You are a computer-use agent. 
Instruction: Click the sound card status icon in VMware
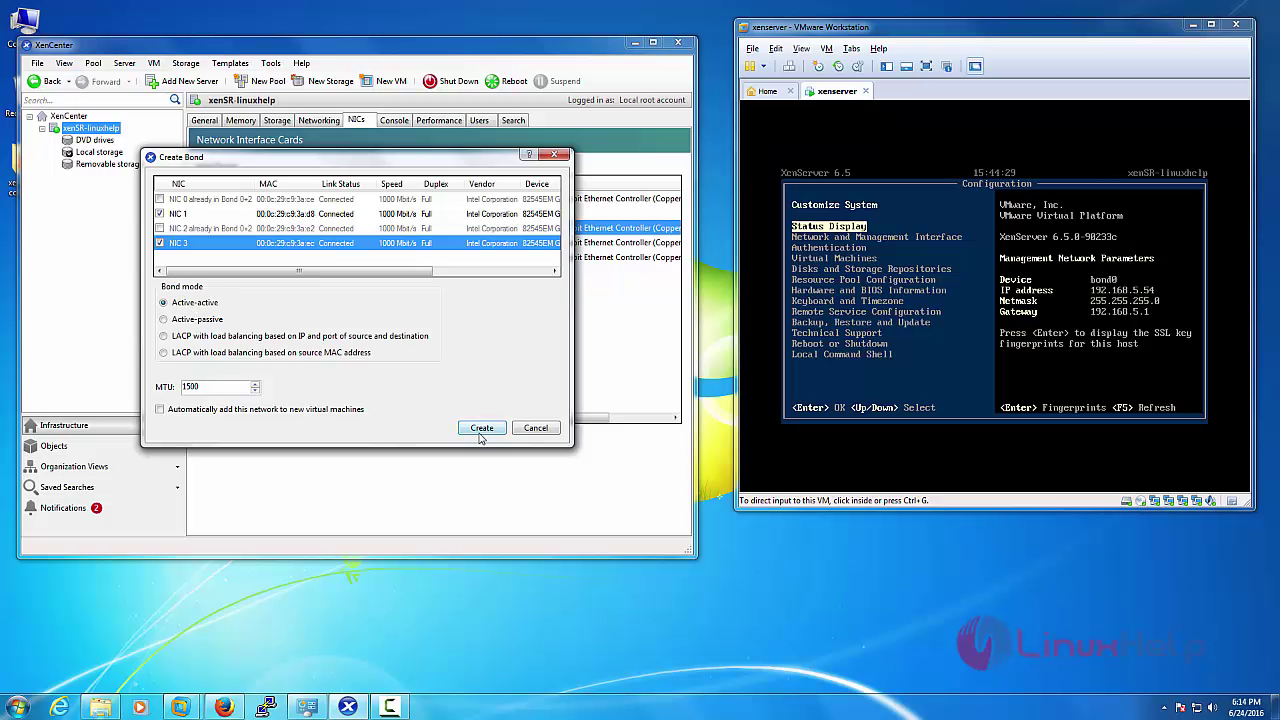[x=1210, y=500]
